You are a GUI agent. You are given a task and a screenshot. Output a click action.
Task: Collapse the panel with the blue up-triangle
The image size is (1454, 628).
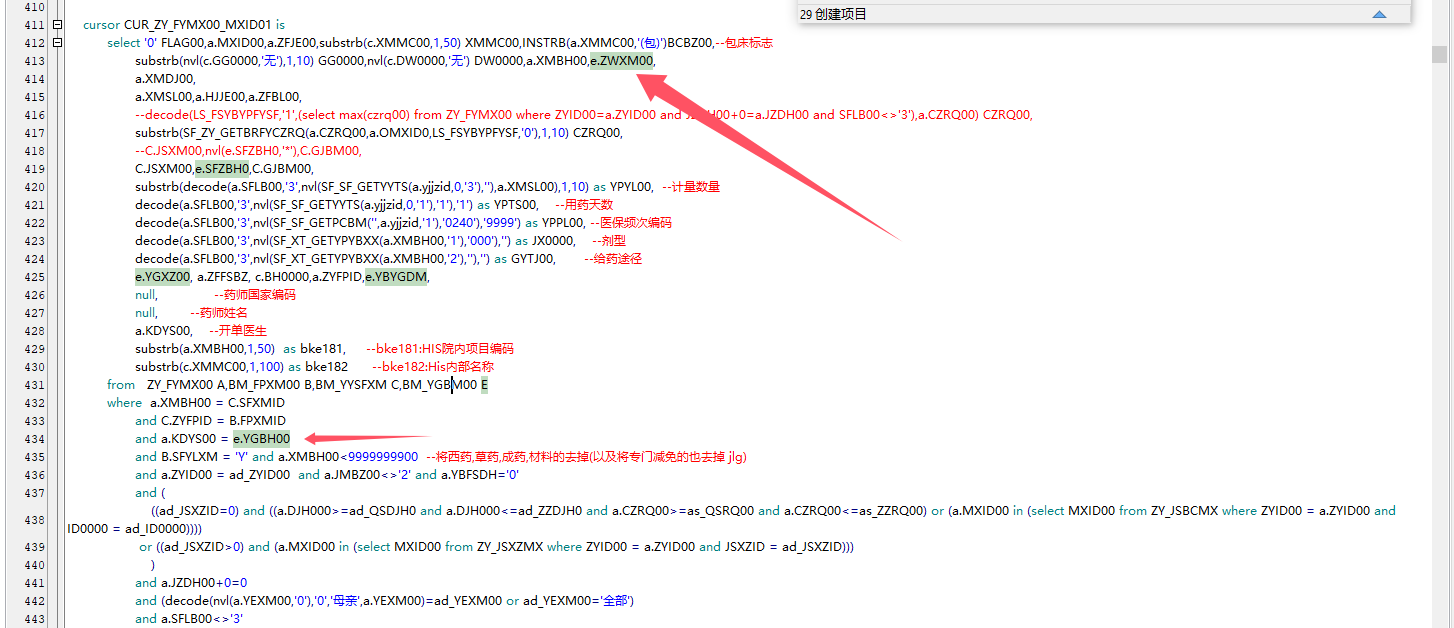click(x=1379, y=14)
